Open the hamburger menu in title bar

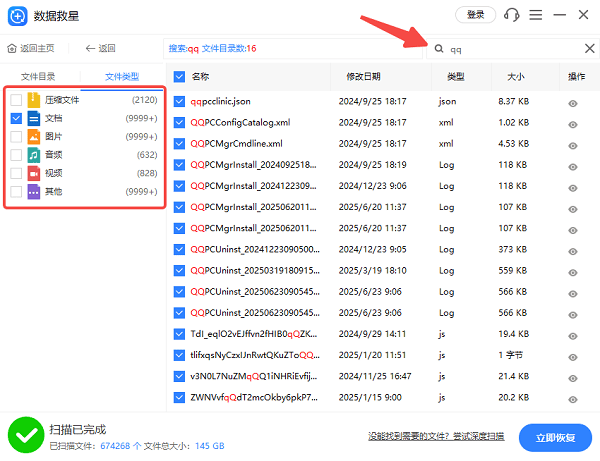[x=537, y=15]
